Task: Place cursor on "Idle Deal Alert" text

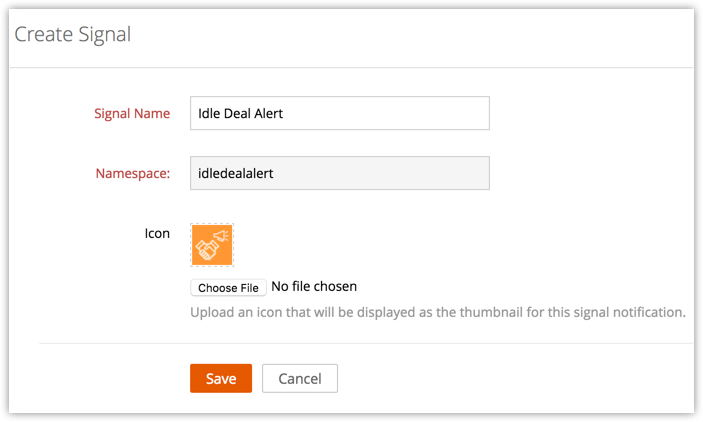Action: (x=241, y=113)
